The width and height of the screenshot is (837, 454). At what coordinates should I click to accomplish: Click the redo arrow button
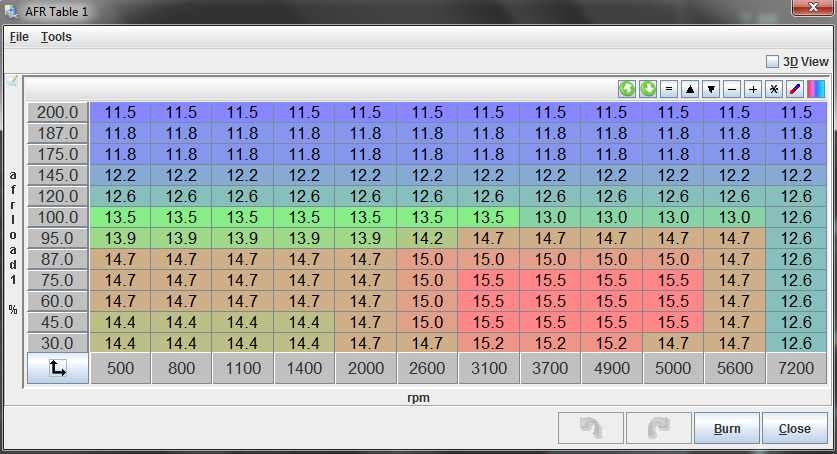click(x=659, y=428)
